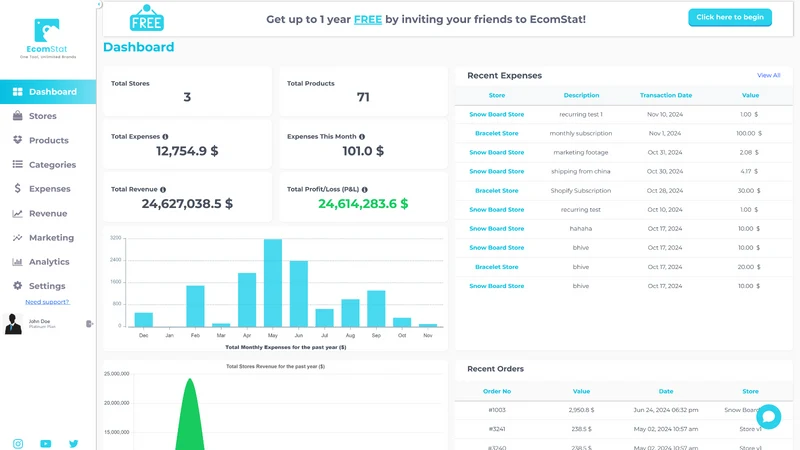
Task: Click order number #1003
Action: (496, 410)
